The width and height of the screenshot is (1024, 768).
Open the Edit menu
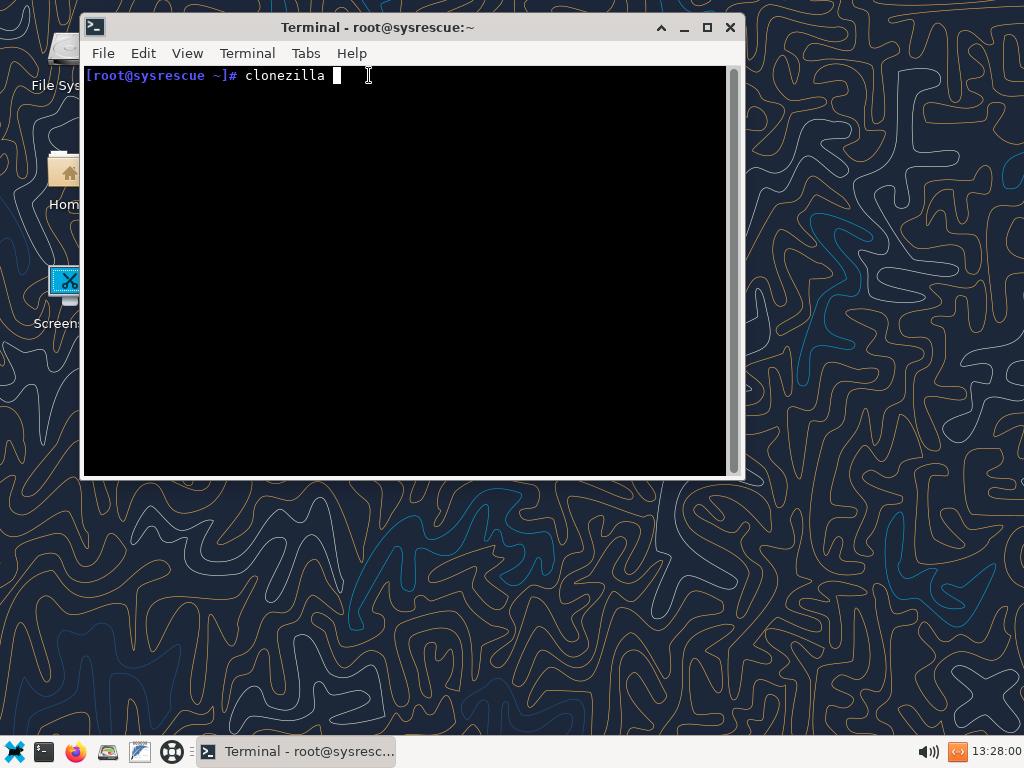pyautogui.click(x=143, y=53)
